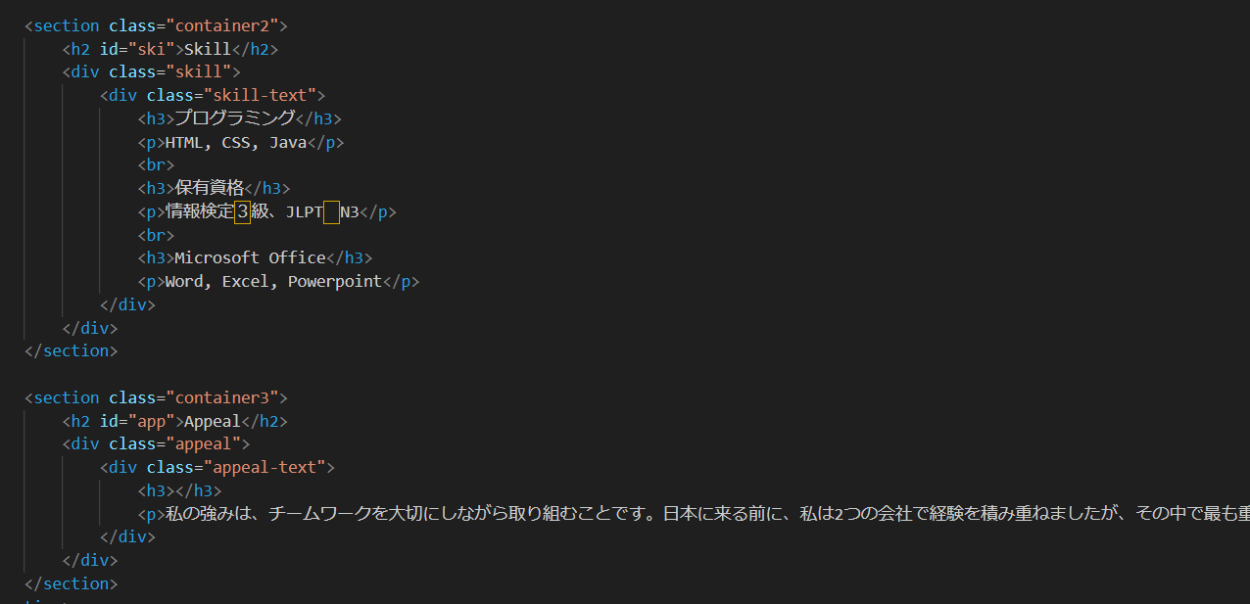1250x604 pixels.
Task: Place cursor inside the empty h3 tag
Action: point(175,491)
